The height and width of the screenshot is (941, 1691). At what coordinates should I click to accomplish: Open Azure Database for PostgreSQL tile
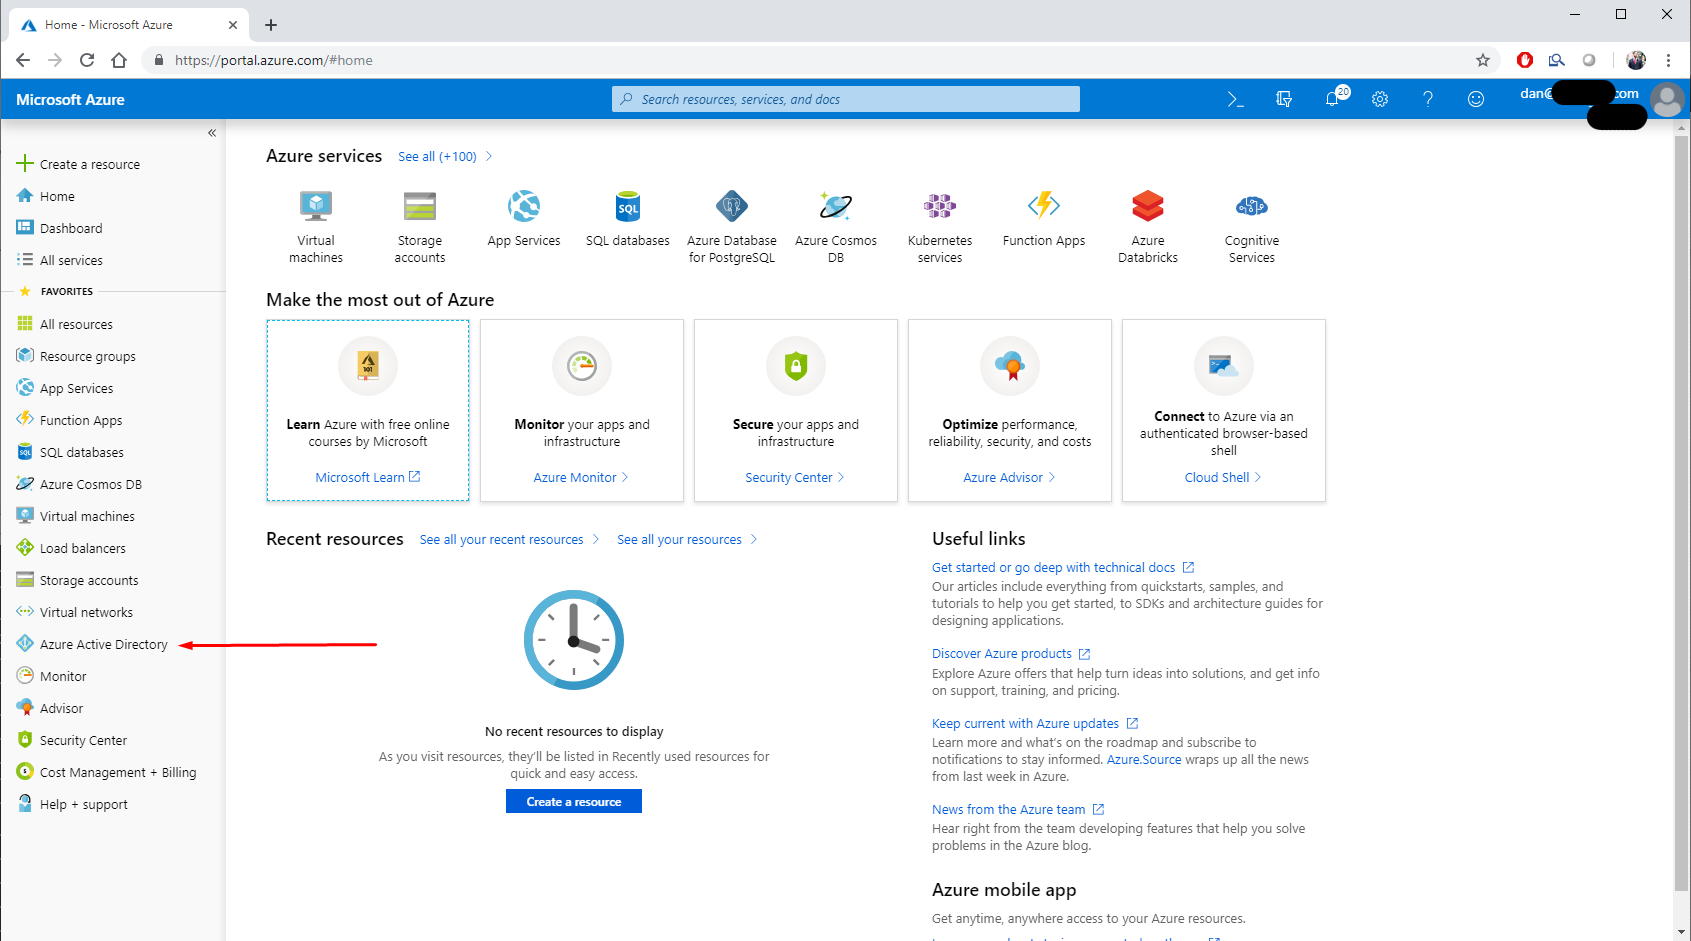[732, 227]
